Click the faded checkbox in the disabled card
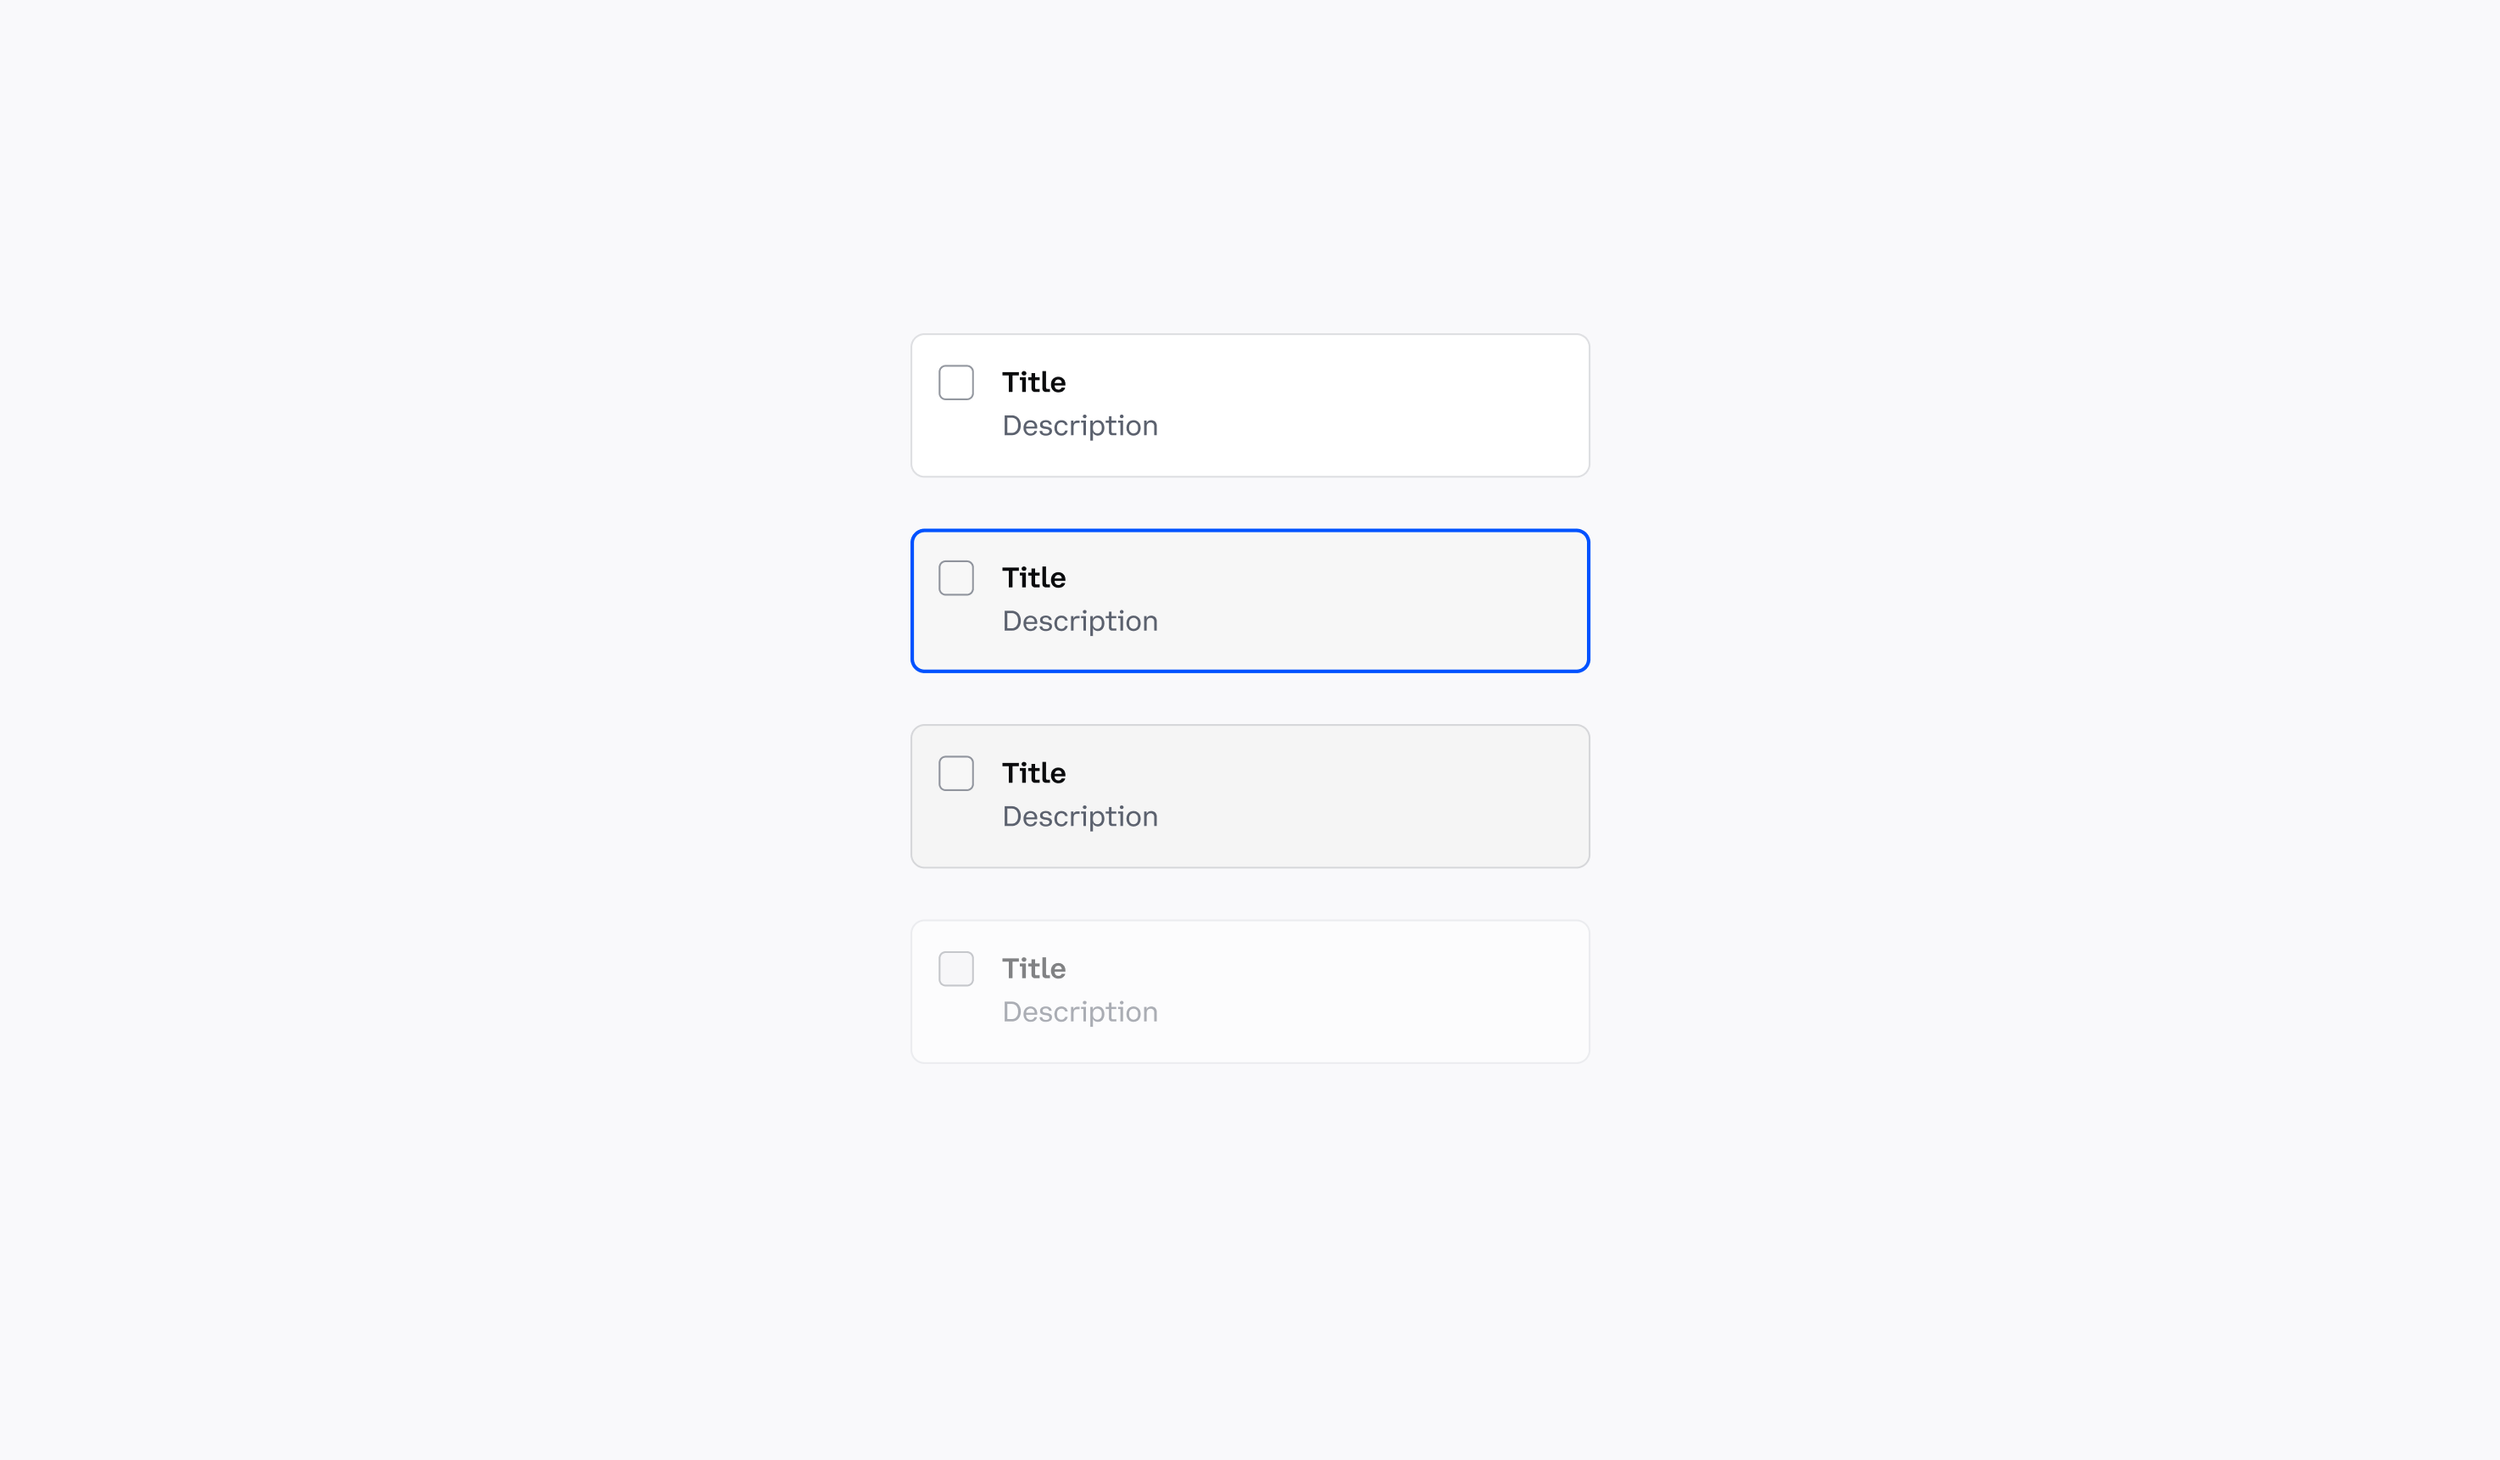Viewport: 2500px width, 1460px height. [956, 969]
